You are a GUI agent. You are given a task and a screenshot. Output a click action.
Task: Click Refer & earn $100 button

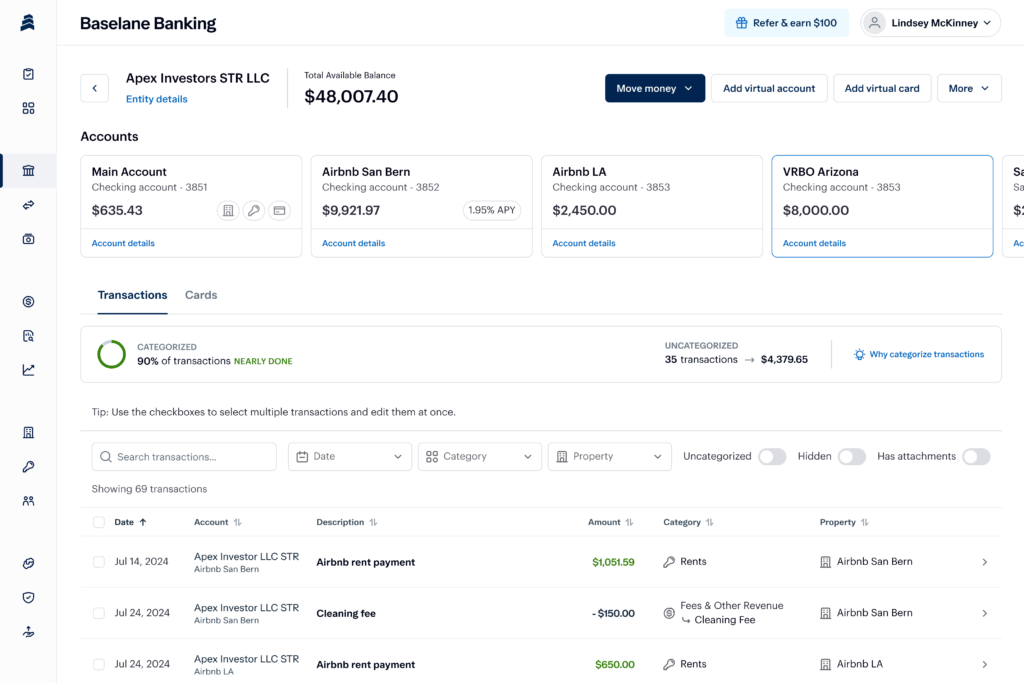[x=786, y=23]
